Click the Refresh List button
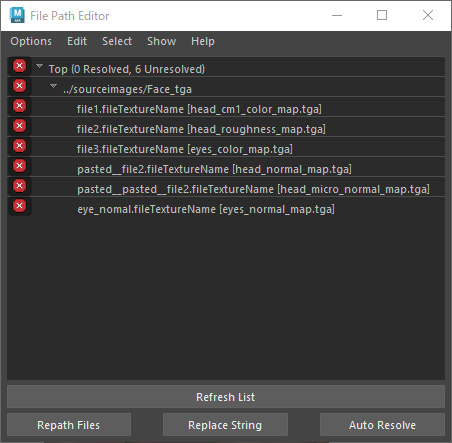 click(x=226, y=397)
